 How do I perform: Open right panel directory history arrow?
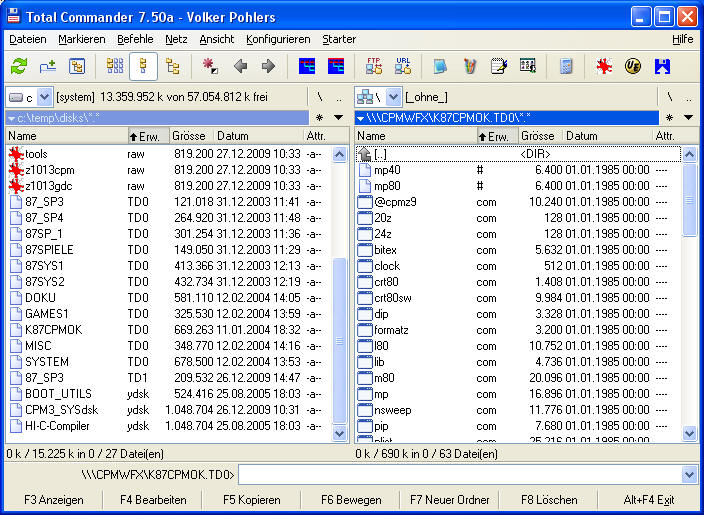click(688, 118)
